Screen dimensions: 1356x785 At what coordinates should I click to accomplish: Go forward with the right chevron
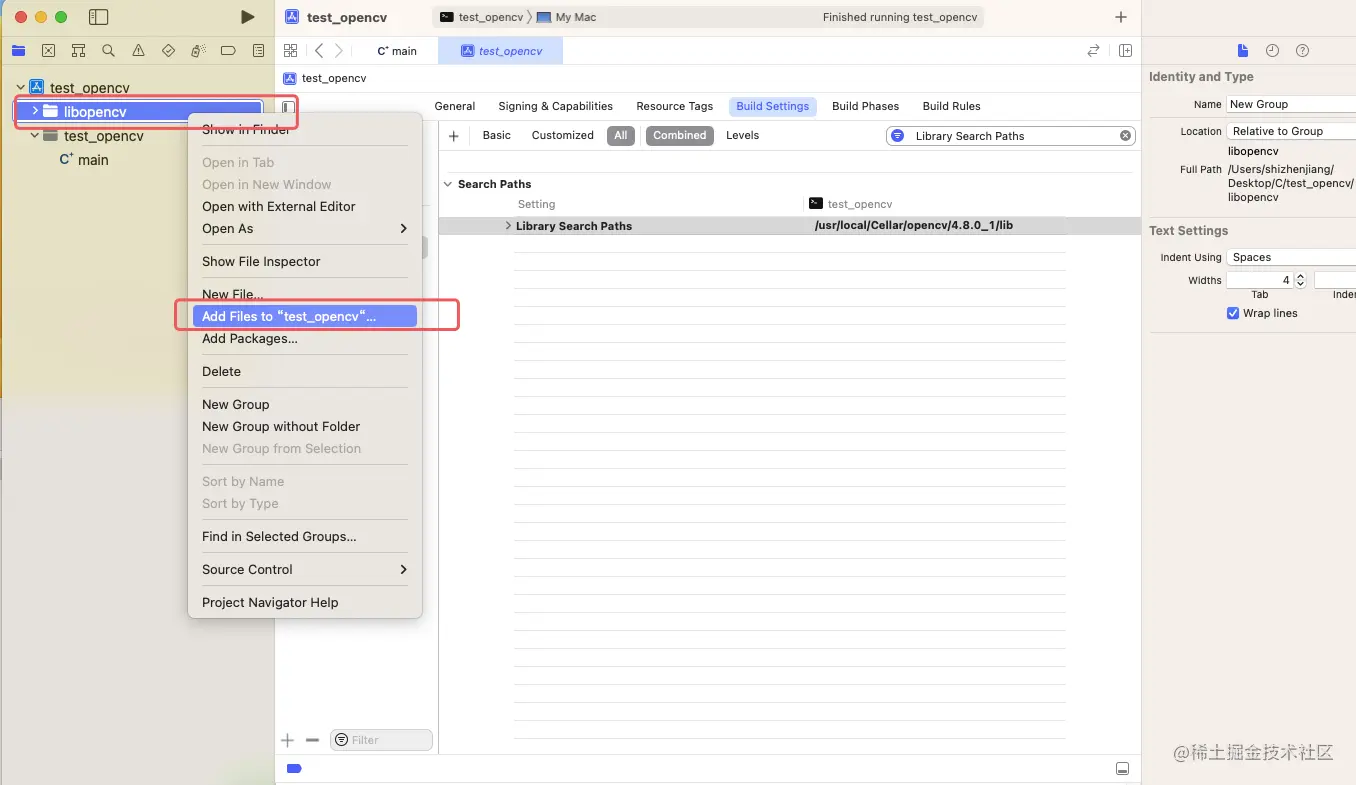(x=339, y=51)
